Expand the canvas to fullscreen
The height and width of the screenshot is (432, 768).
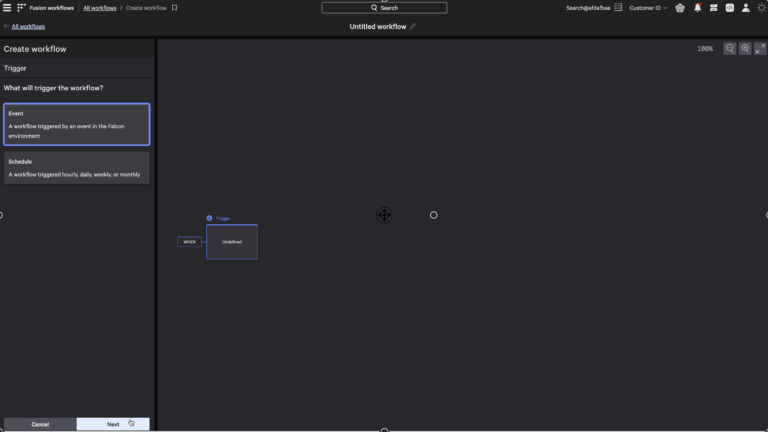(760, 49)
